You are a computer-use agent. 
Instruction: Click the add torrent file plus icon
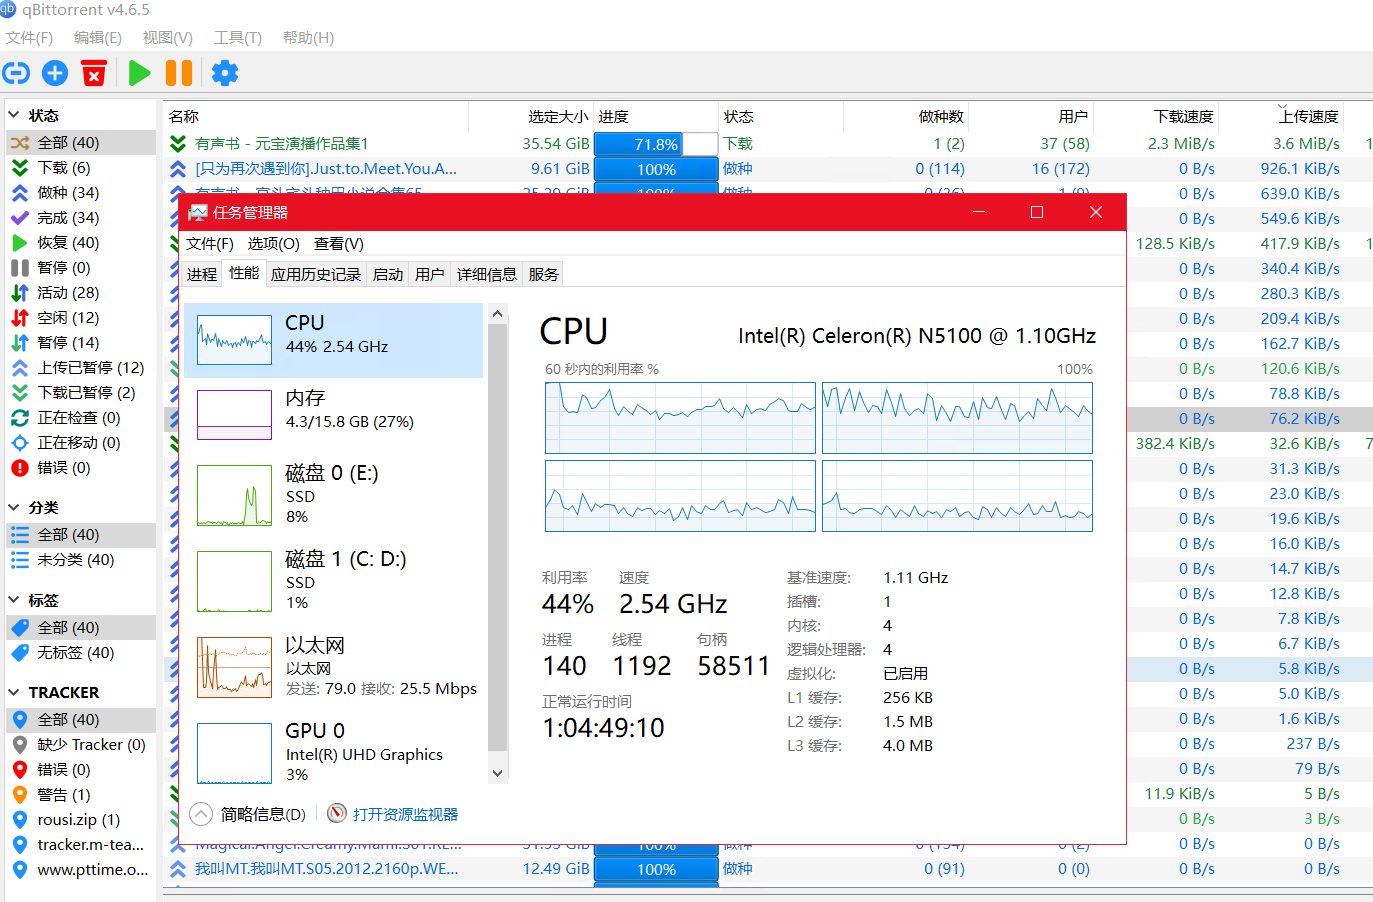pos(55,73)
